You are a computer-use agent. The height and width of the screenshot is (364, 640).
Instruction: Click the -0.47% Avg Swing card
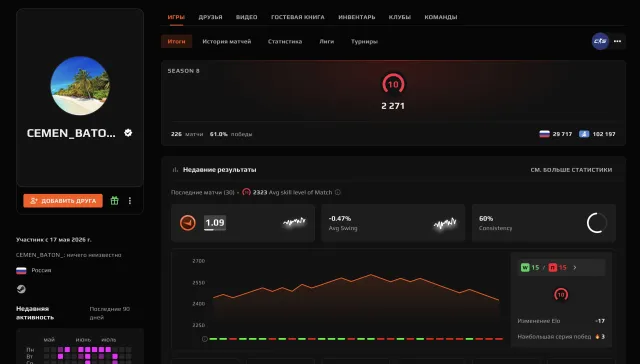click(x=393, y=223)
